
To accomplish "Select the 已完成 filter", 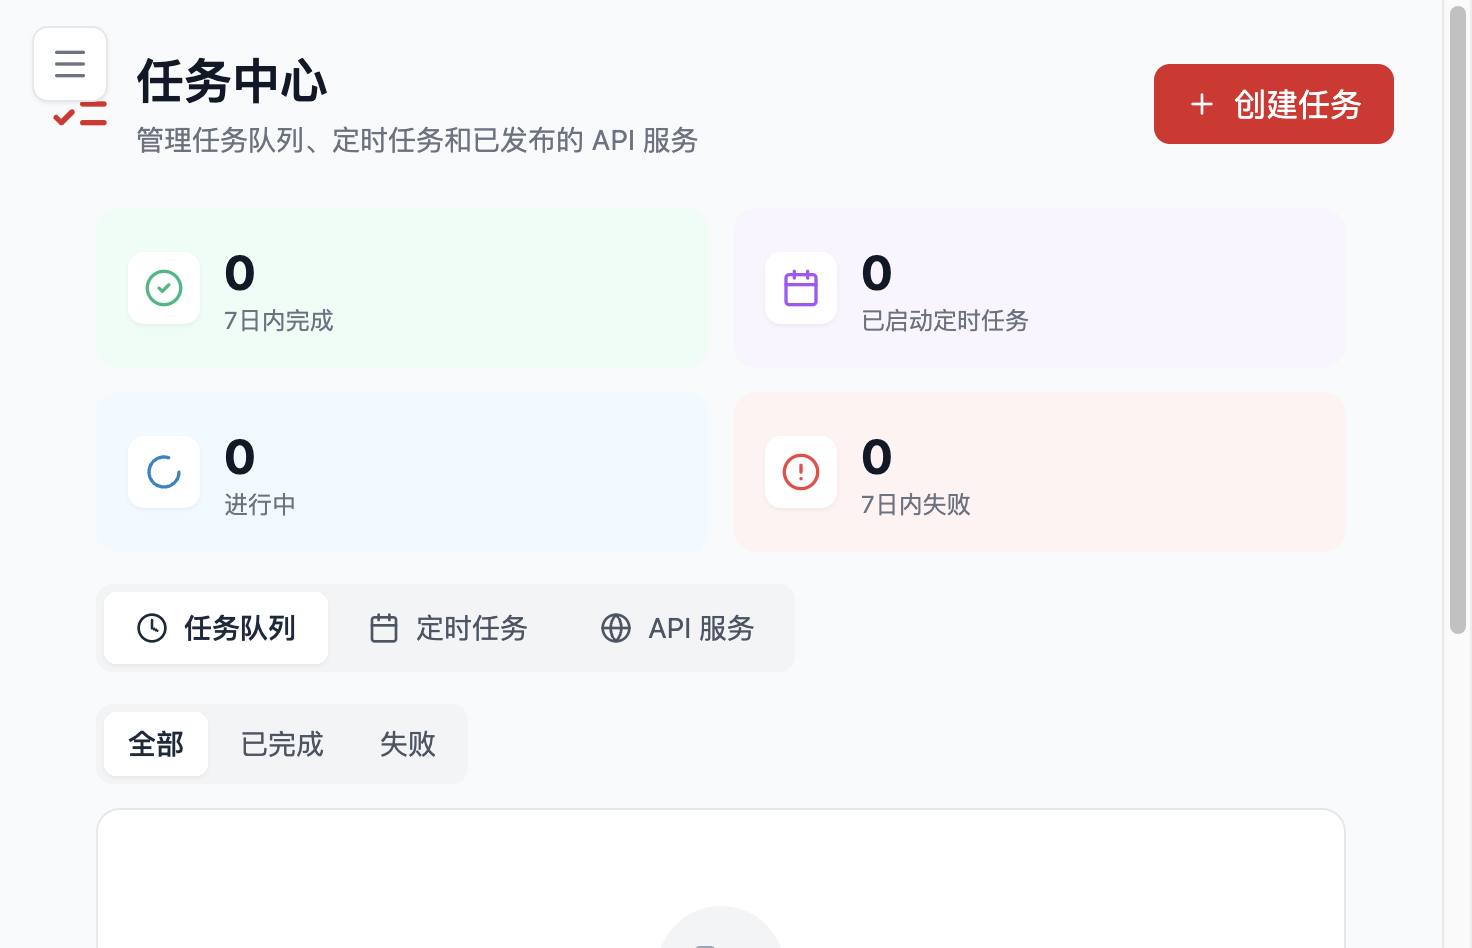I will (281, 744).
